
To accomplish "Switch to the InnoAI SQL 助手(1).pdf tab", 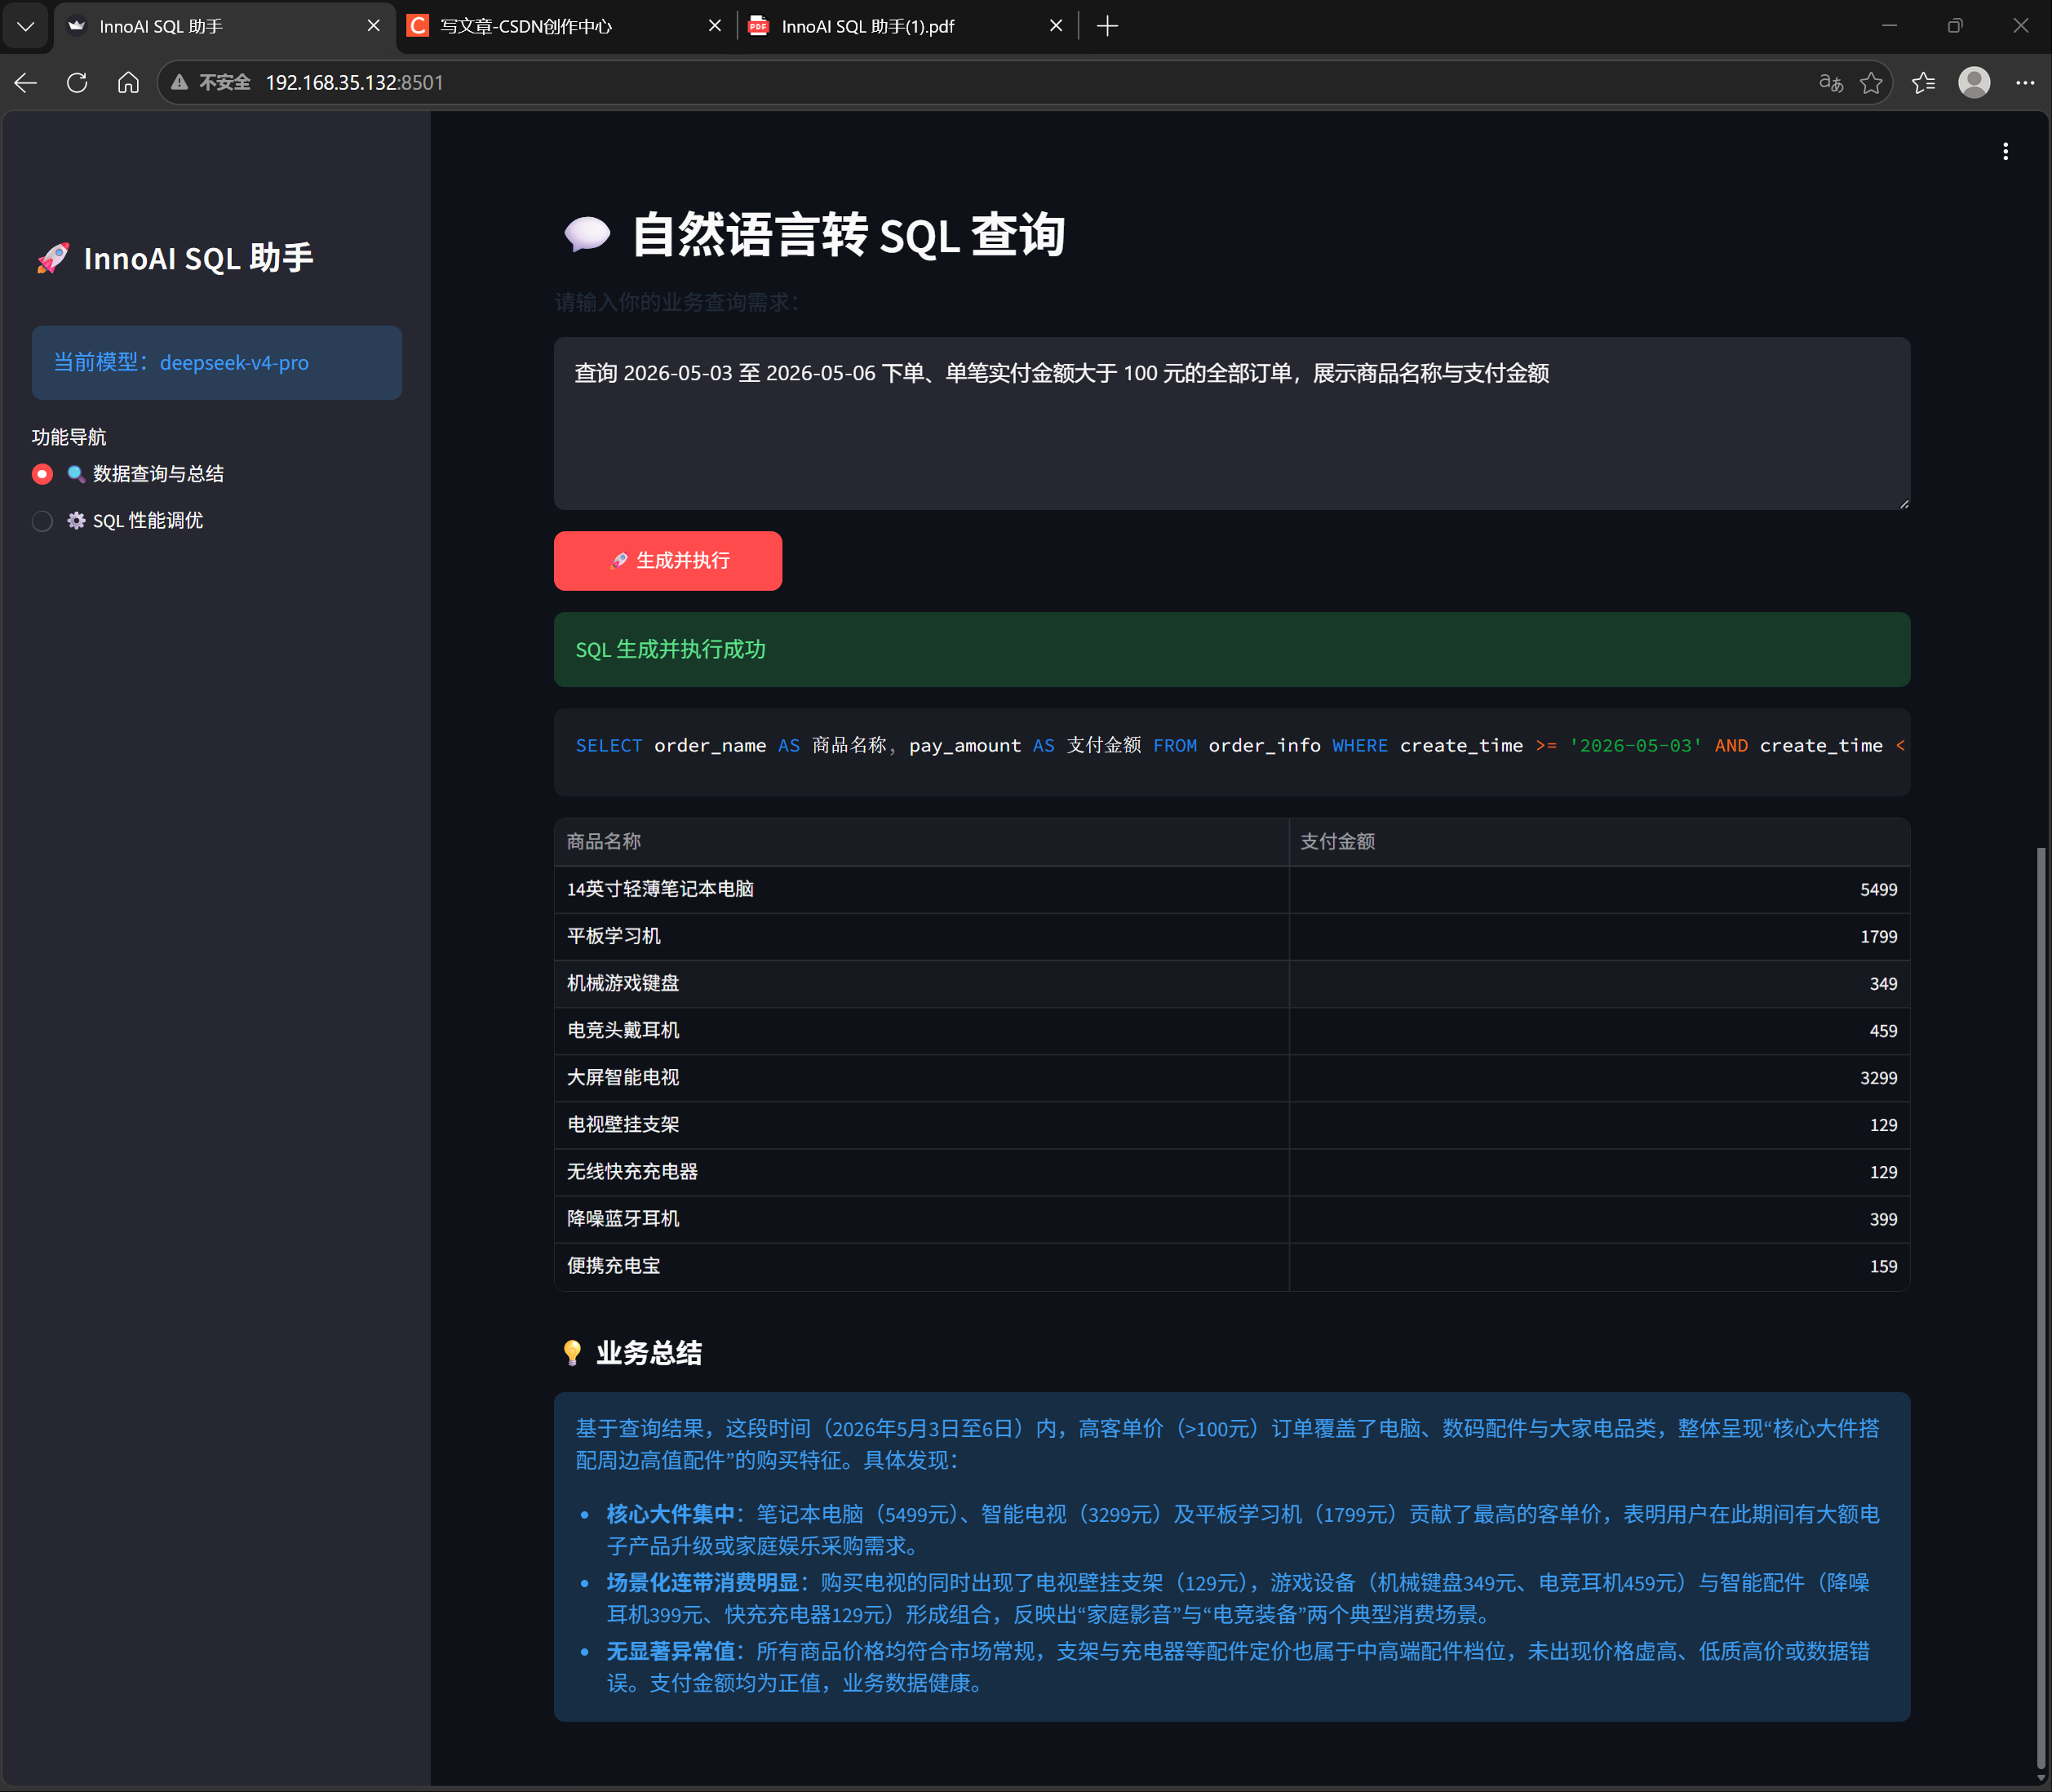I will (x=905, y=26).
